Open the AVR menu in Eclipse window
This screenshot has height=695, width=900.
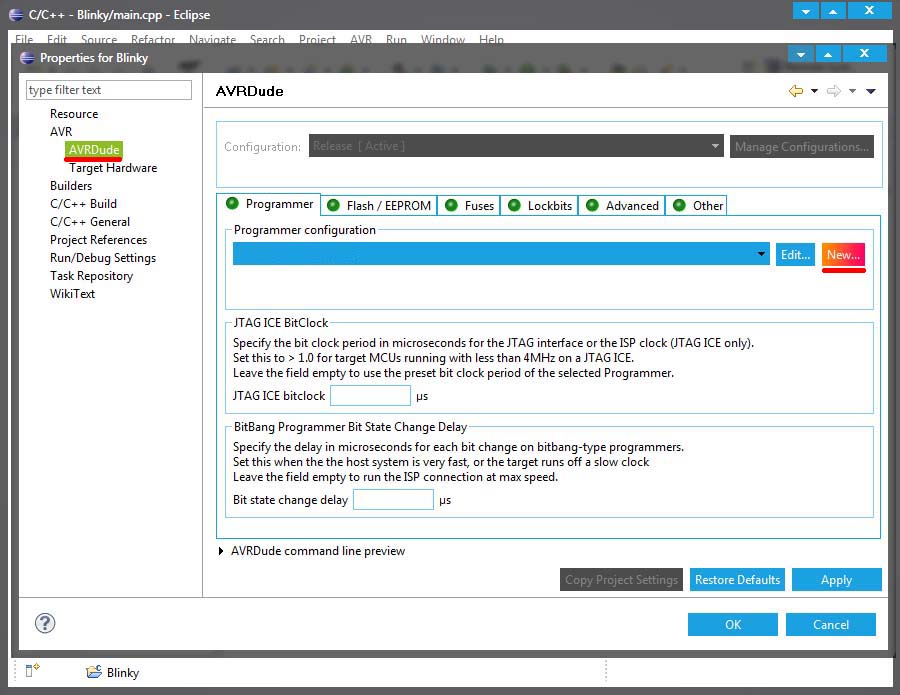pyautogui.click(x=361, y=40)
